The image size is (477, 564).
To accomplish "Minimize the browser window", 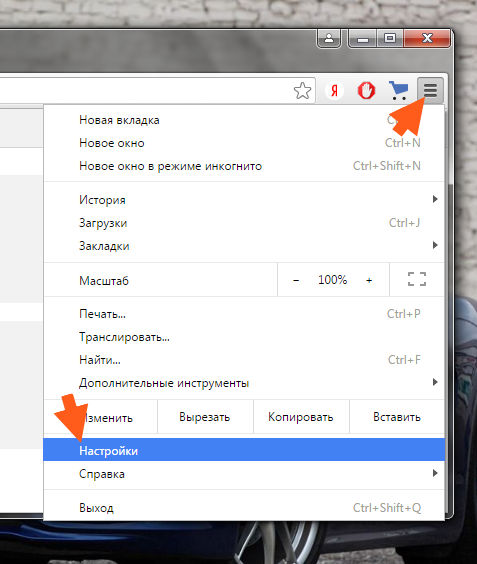I will pyautogui.click(x=363, y=38).
